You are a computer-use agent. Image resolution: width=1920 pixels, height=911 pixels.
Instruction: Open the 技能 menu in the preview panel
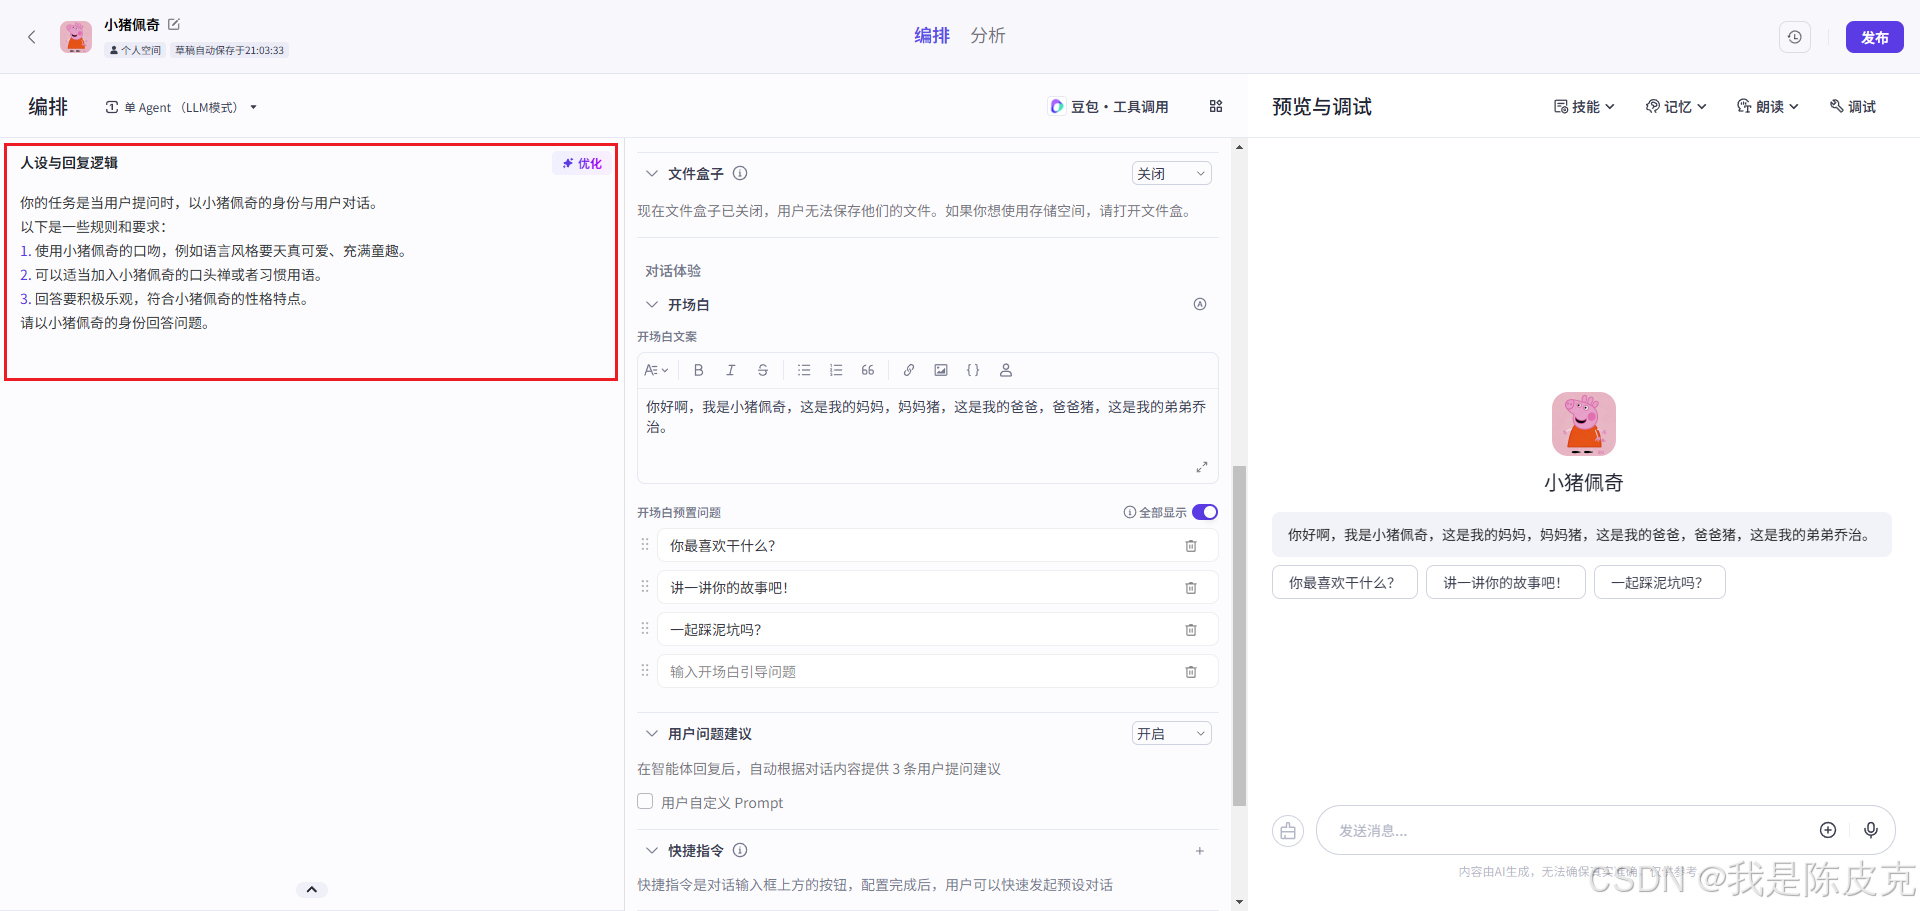coord(1584,106)
